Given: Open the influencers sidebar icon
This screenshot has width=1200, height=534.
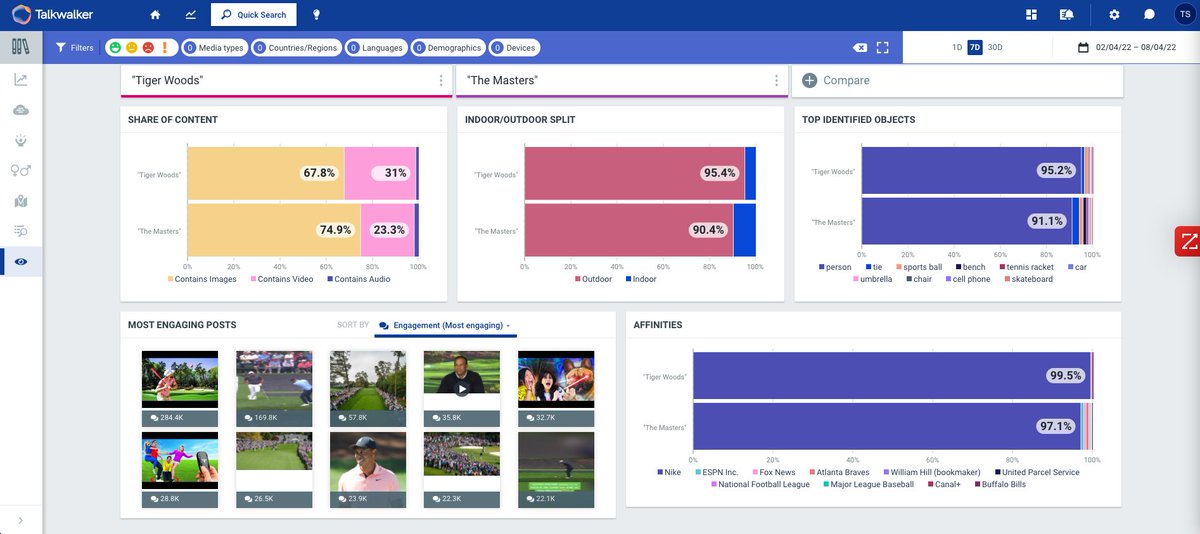Looking at the screenshot, I should [21, 140].
